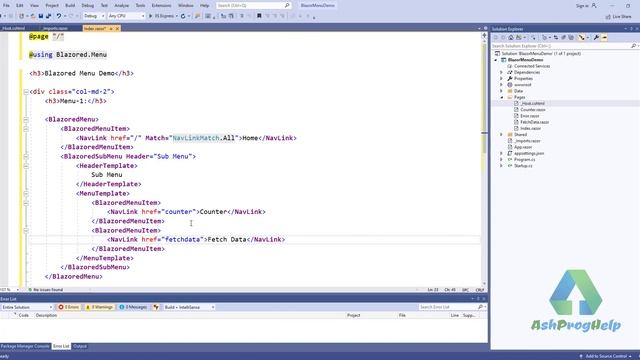Pin the Index.razor tab
Viewport: 640px width, 360px height.
point(111,29)
